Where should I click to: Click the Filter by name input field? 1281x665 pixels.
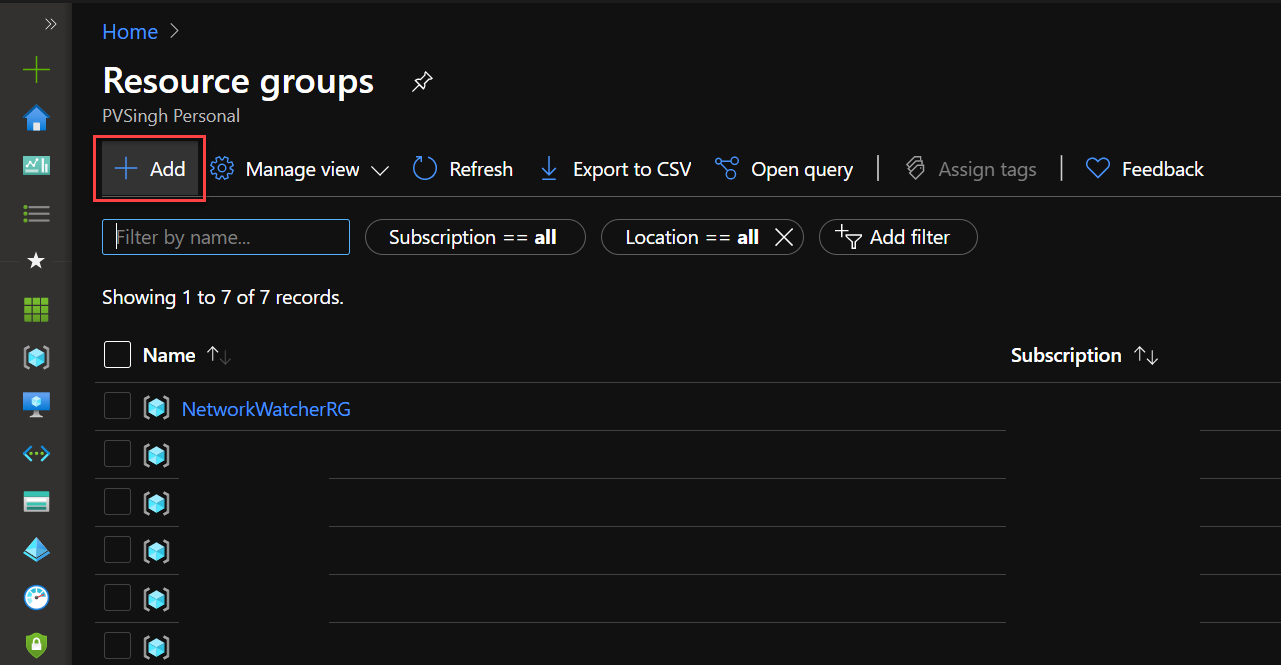click(x=226, y=238)
